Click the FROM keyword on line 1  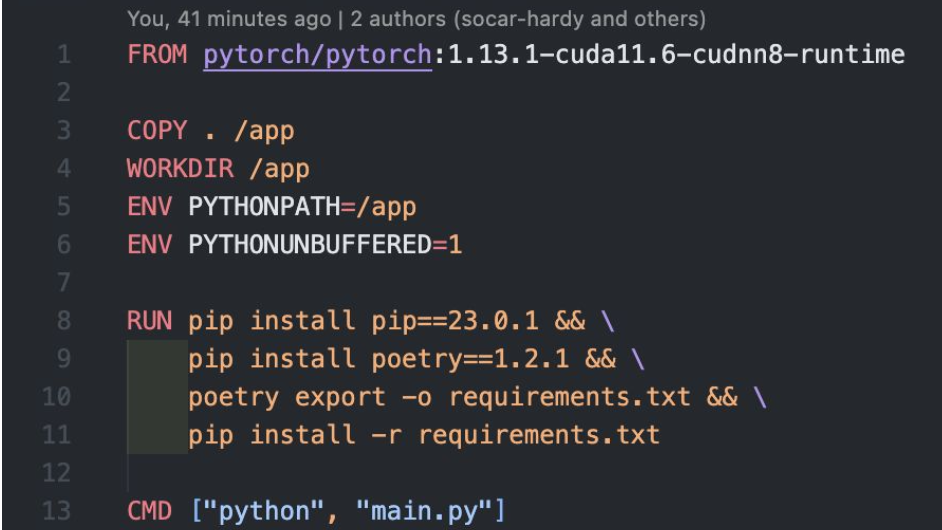pyautogui.click(x=157, y=55)
